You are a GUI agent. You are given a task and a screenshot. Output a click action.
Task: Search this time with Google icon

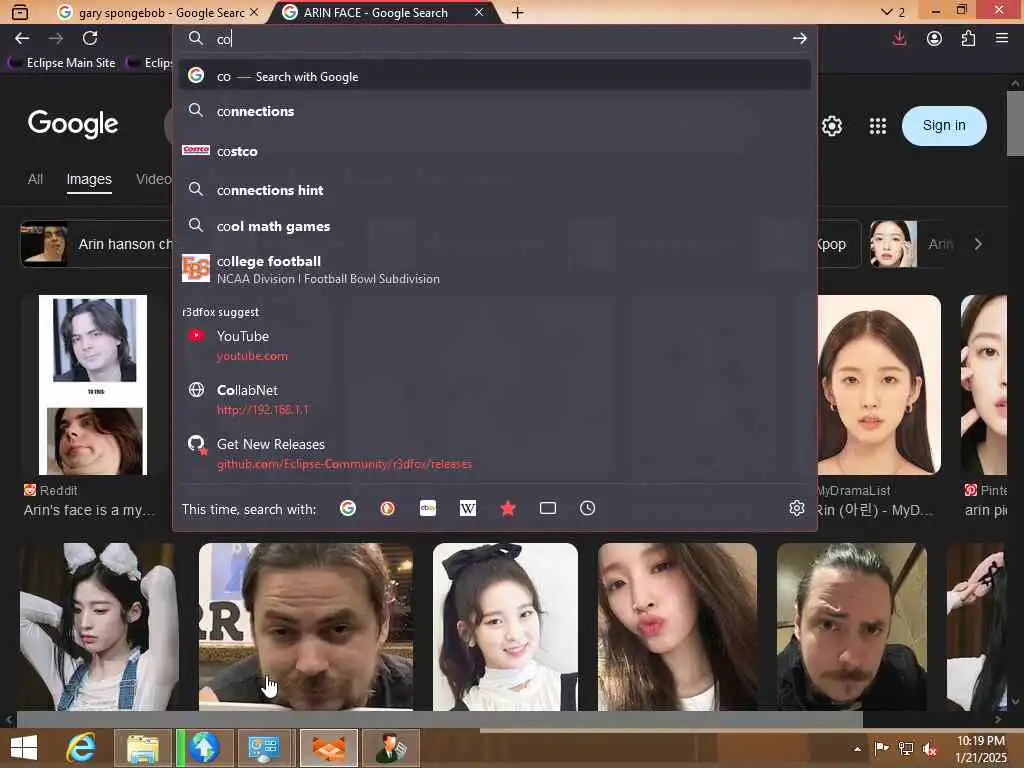[x=347, y=508]
